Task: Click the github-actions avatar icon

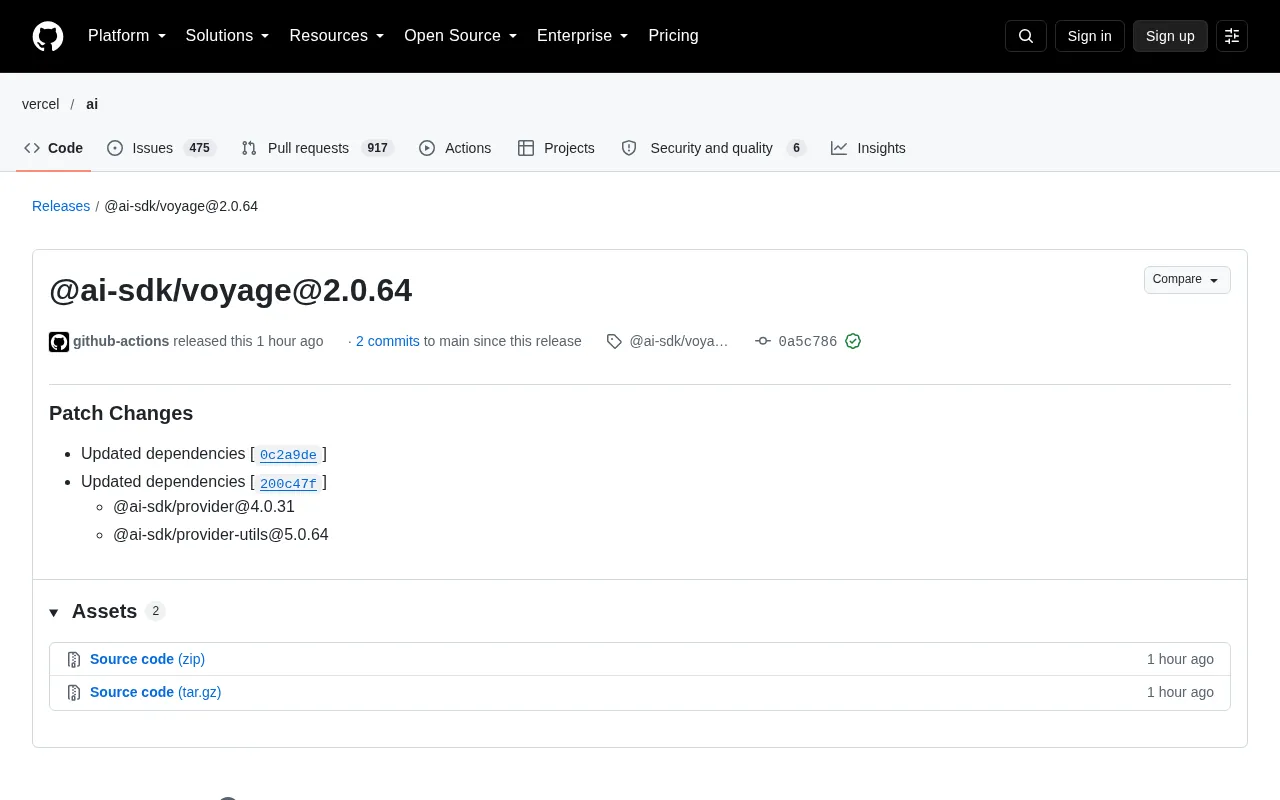Action: pos(59,342)
